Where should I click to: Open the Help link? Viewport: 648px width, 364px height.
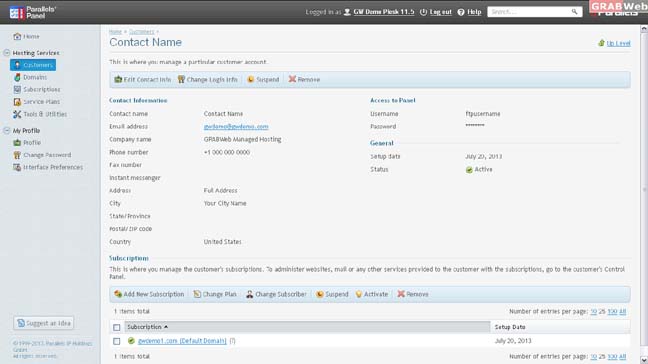tap(474, 12)
